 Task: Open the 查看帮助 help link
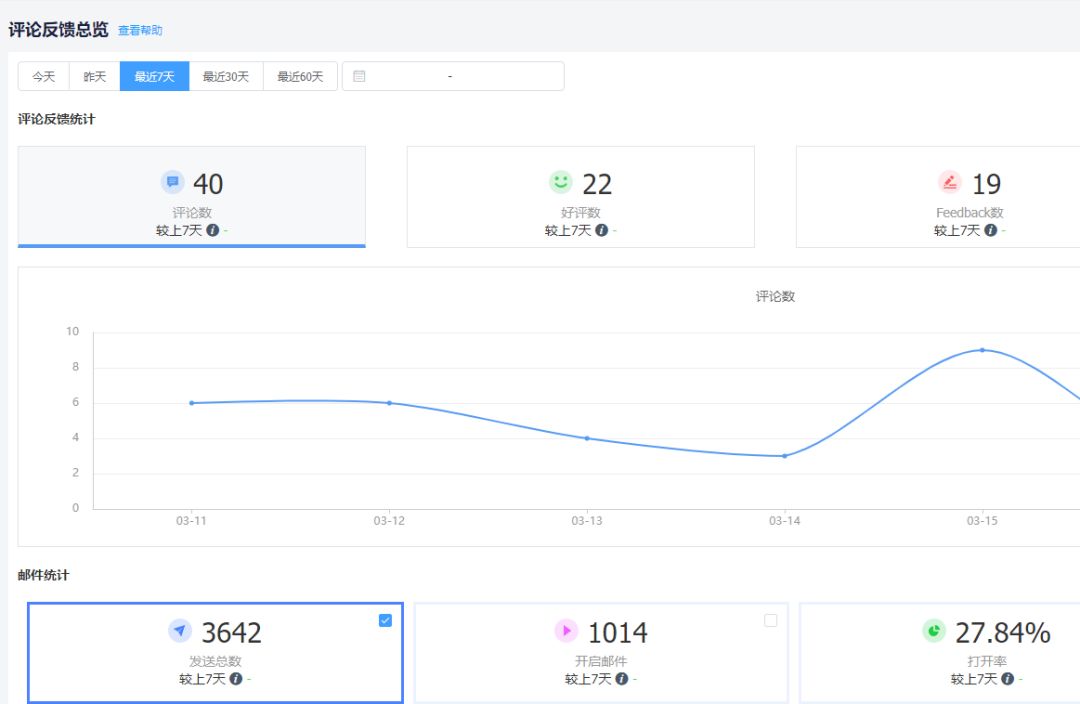[x=140, y=31]
